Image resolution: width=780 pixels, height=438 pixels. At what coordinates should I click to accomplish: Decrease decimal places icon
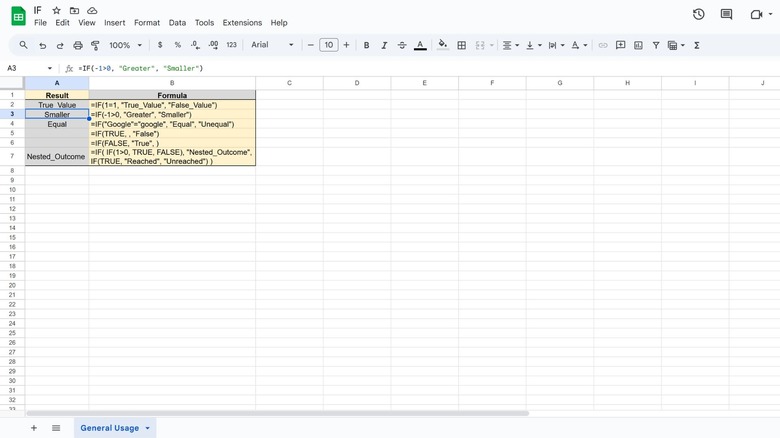click(x=195, y=45)
